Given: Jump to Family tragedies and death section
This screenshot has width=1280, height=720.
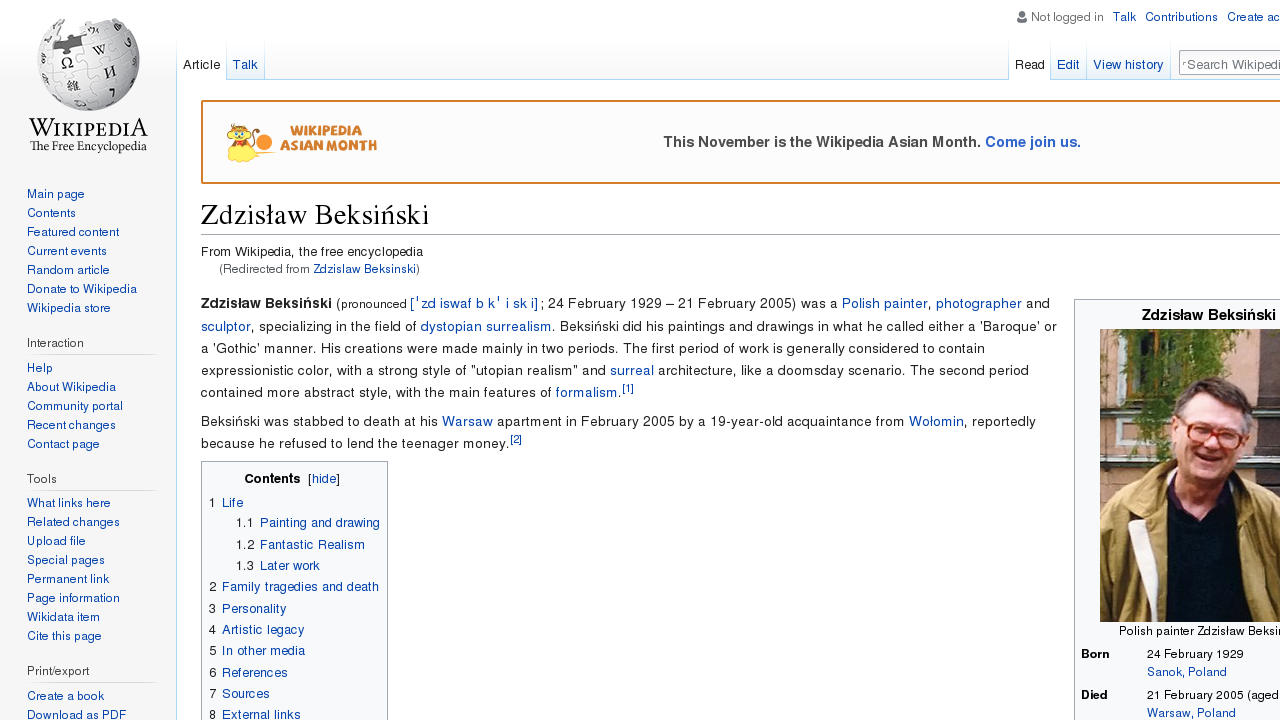Looking at the screenshot, I should pos(300,587).
